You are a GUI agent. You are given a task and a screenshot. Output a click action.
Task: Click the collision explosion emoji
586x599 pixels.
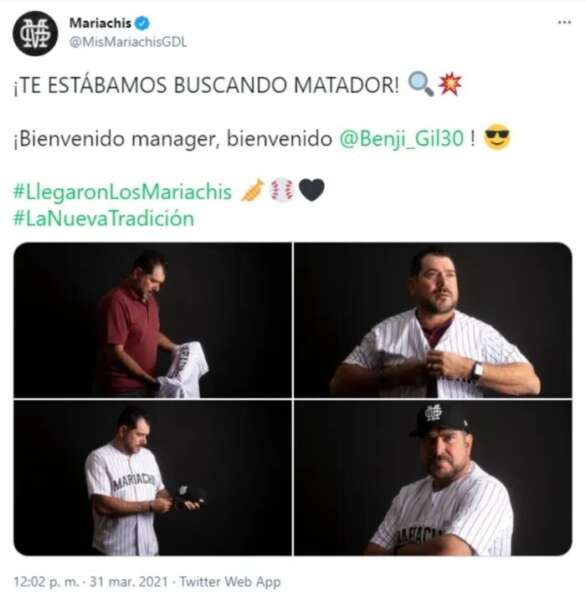(x=450, y=84)
